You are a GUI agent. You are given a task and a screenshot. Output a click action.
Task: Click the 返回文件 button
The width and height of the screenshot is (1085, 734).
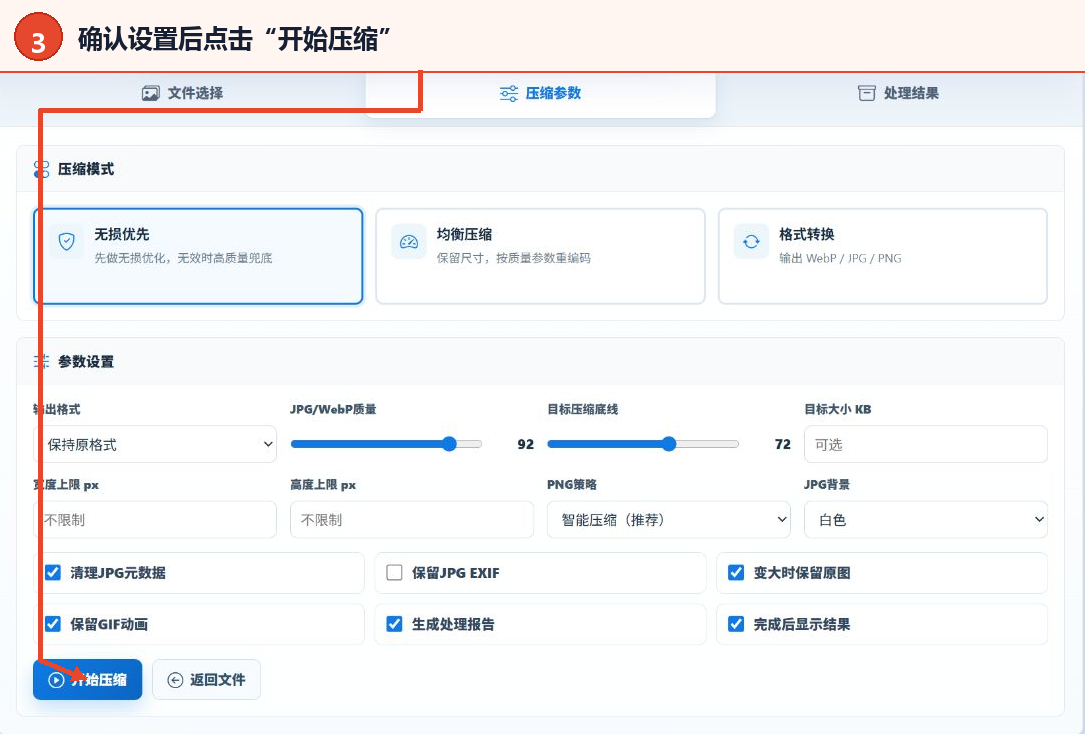click(206, 679)
